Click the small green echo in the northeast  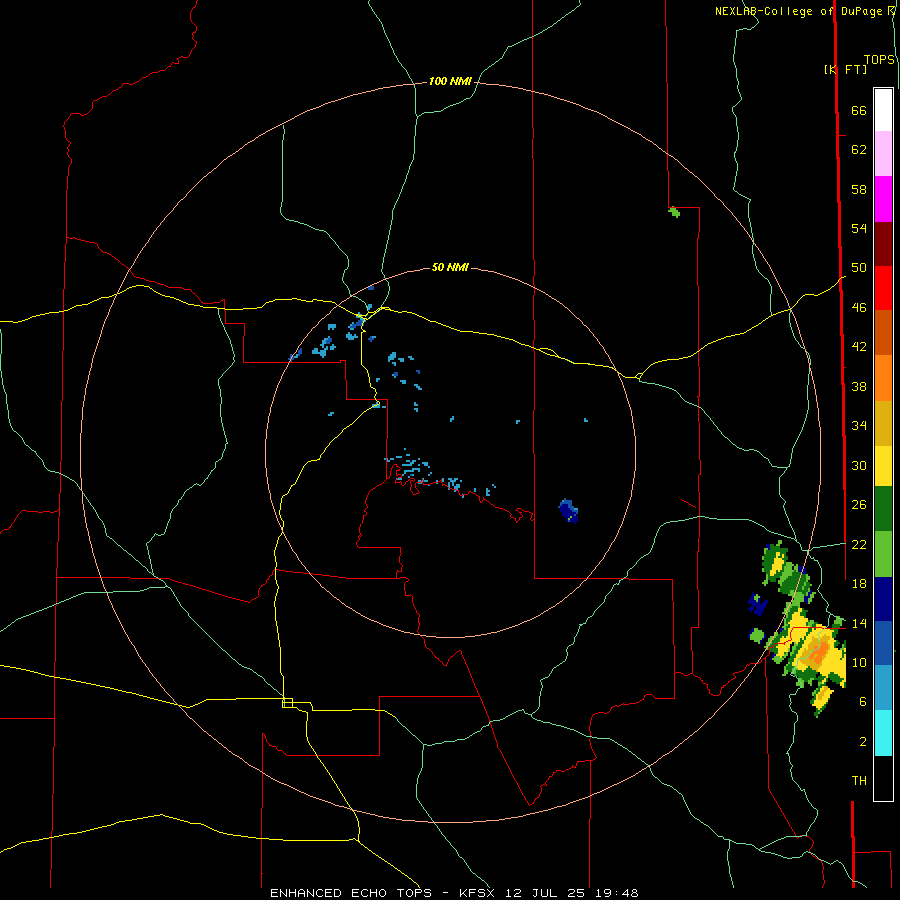click(674, 212)
